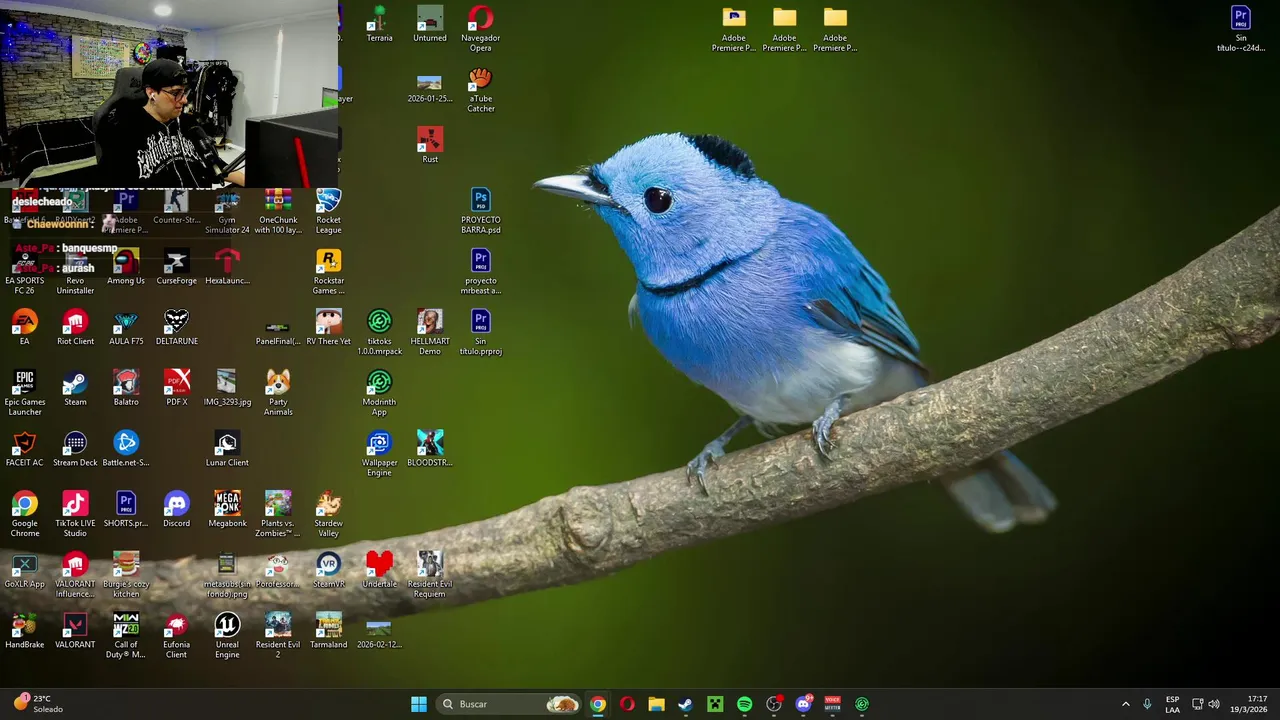Select the Resident Evil Requiem icon
This screenshot has height=720, width=1280.
click(x=430, y=575)
